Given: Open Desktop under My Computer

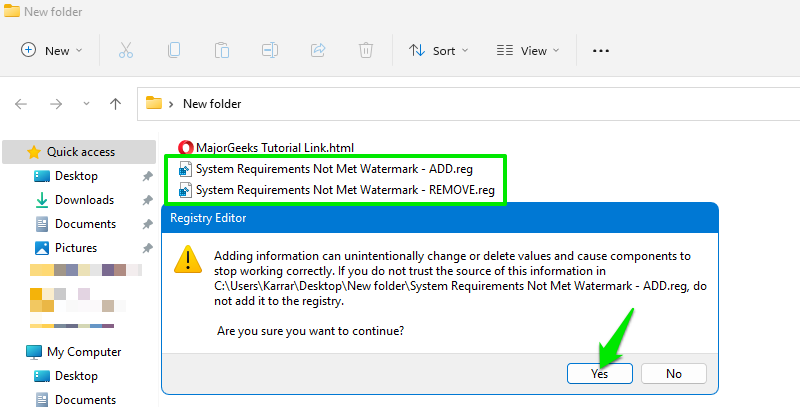Looking at the screenshot, I should coord(76,376).
